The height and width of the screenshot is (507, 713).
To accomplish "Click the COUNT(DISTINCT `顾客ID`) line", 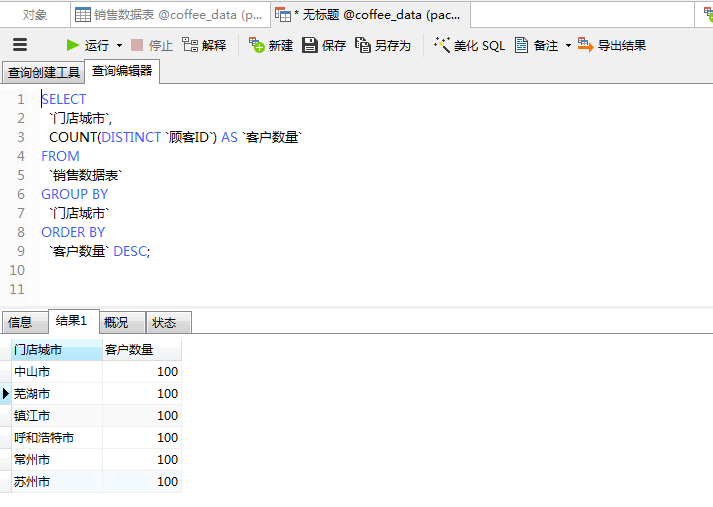I will click(176, 137).
